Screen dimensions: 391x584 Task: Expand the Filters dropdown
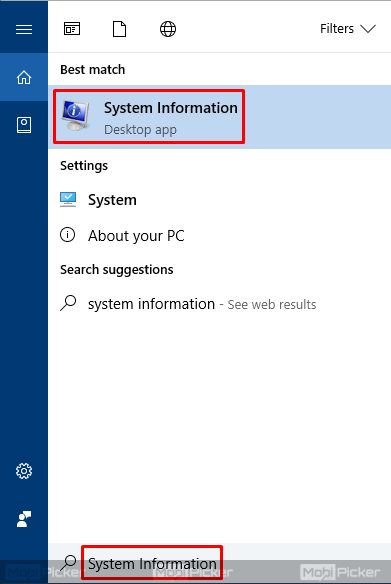pyautogui.click(x=348, y=29)
